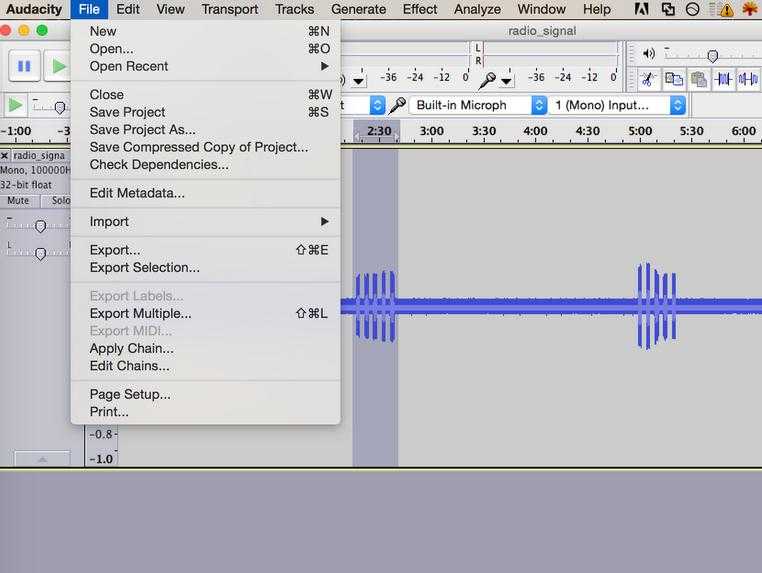Choose Open... from the File menu

pyautogui.click(x=206, y=49)
